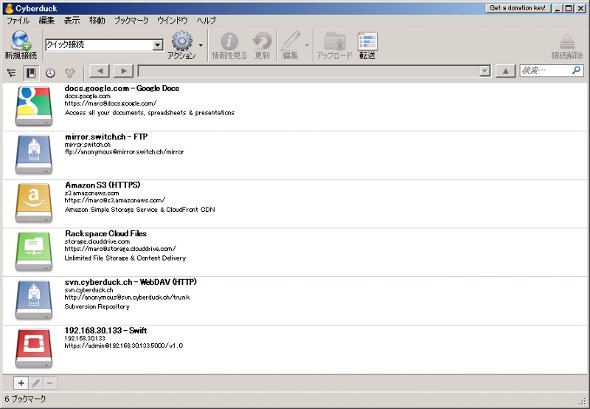Add a new bookmark with plus button

point(21,383)
